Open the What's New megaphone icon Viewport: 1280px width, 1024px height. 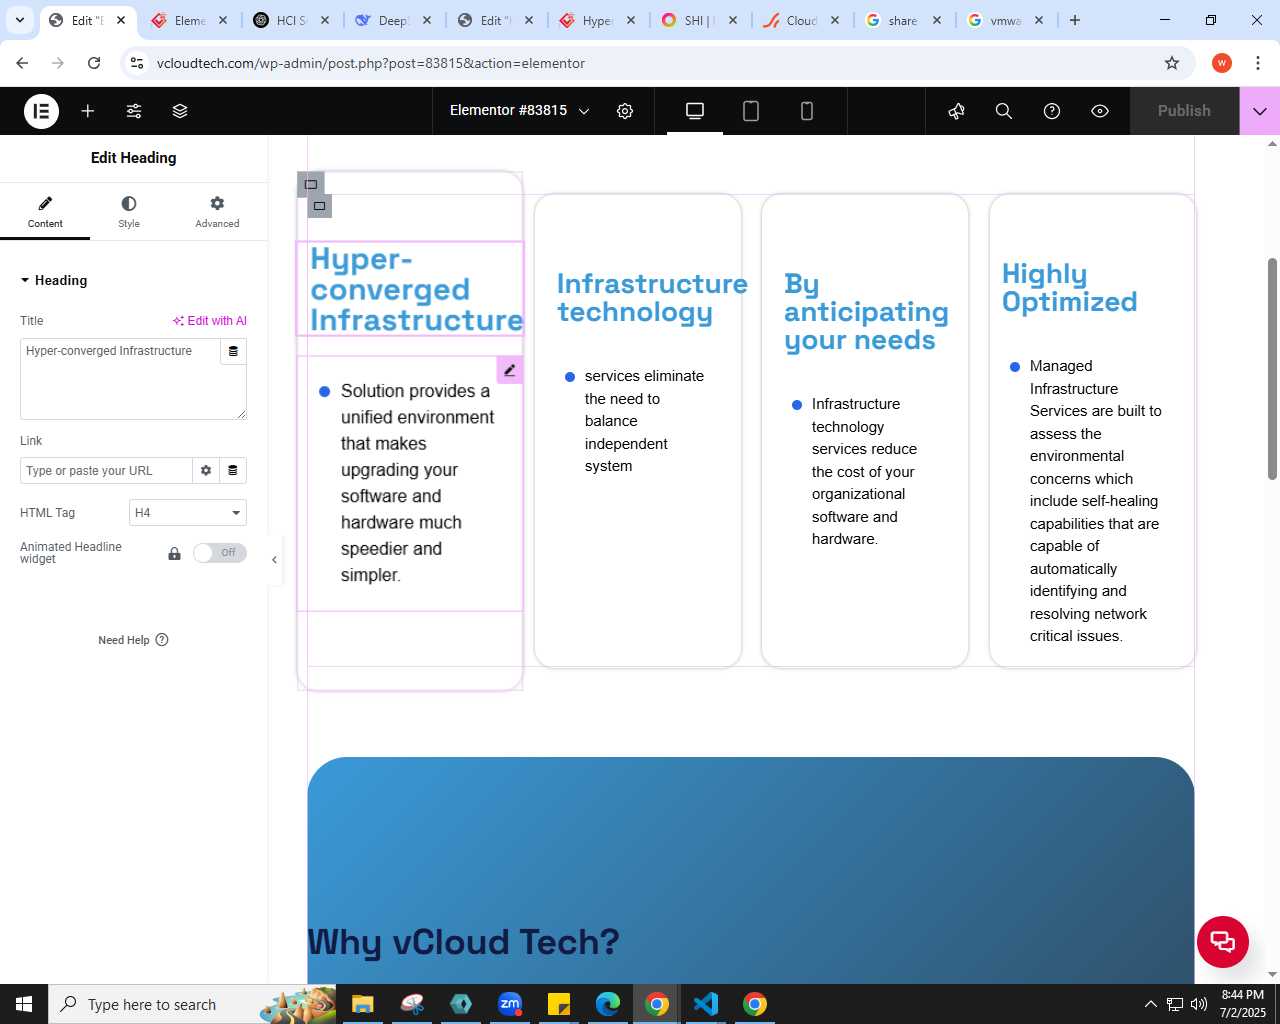tap(957, 111)
